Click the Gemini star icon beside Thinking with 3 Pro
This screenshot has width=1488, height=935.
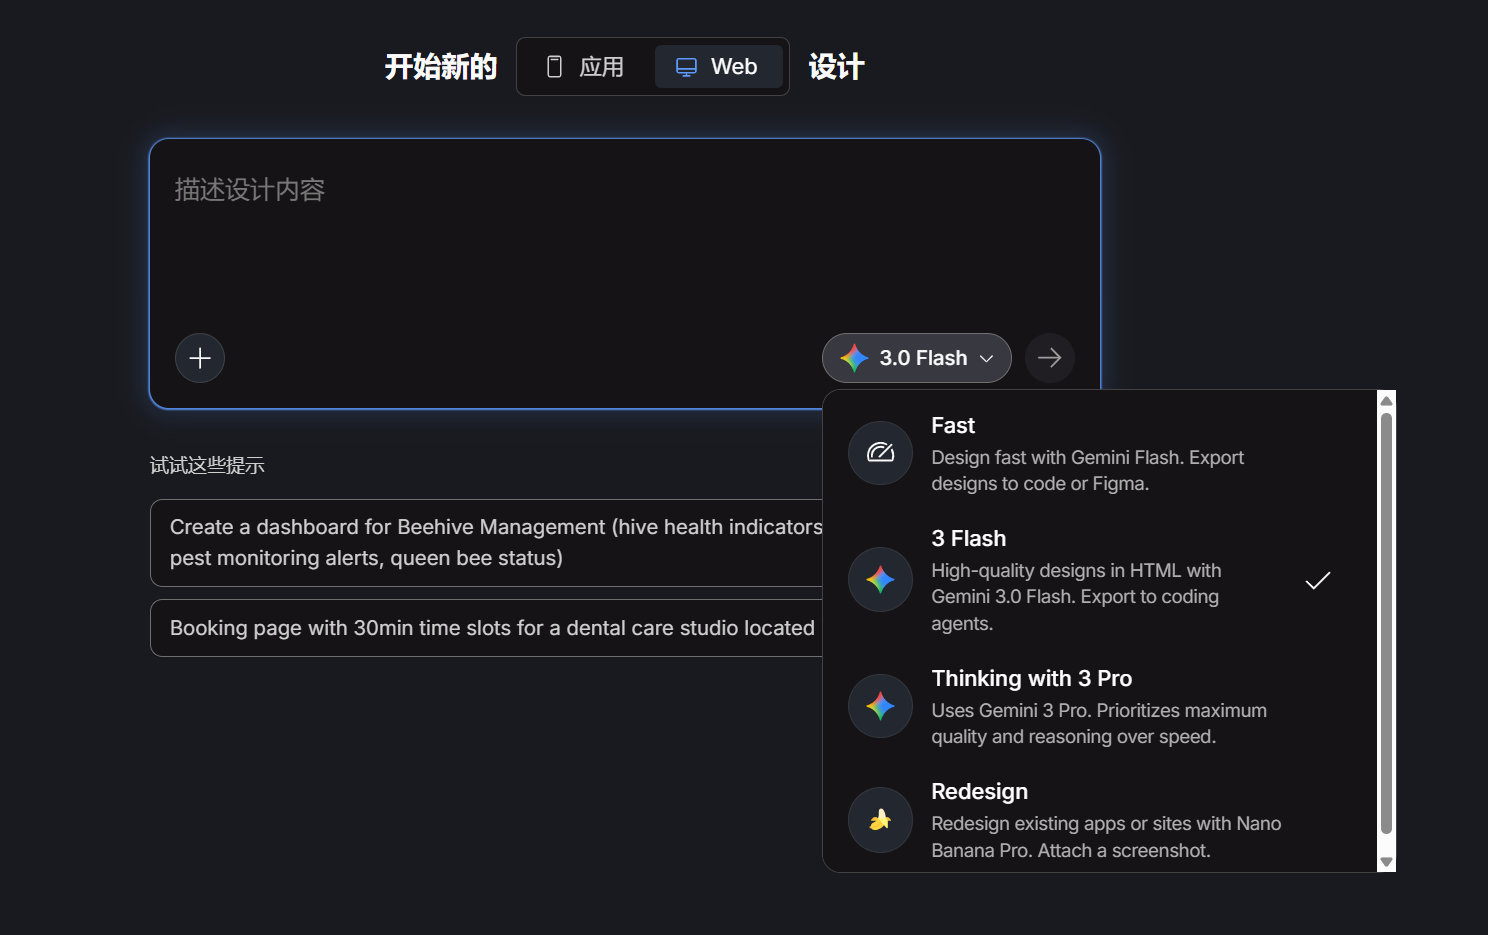880,706
